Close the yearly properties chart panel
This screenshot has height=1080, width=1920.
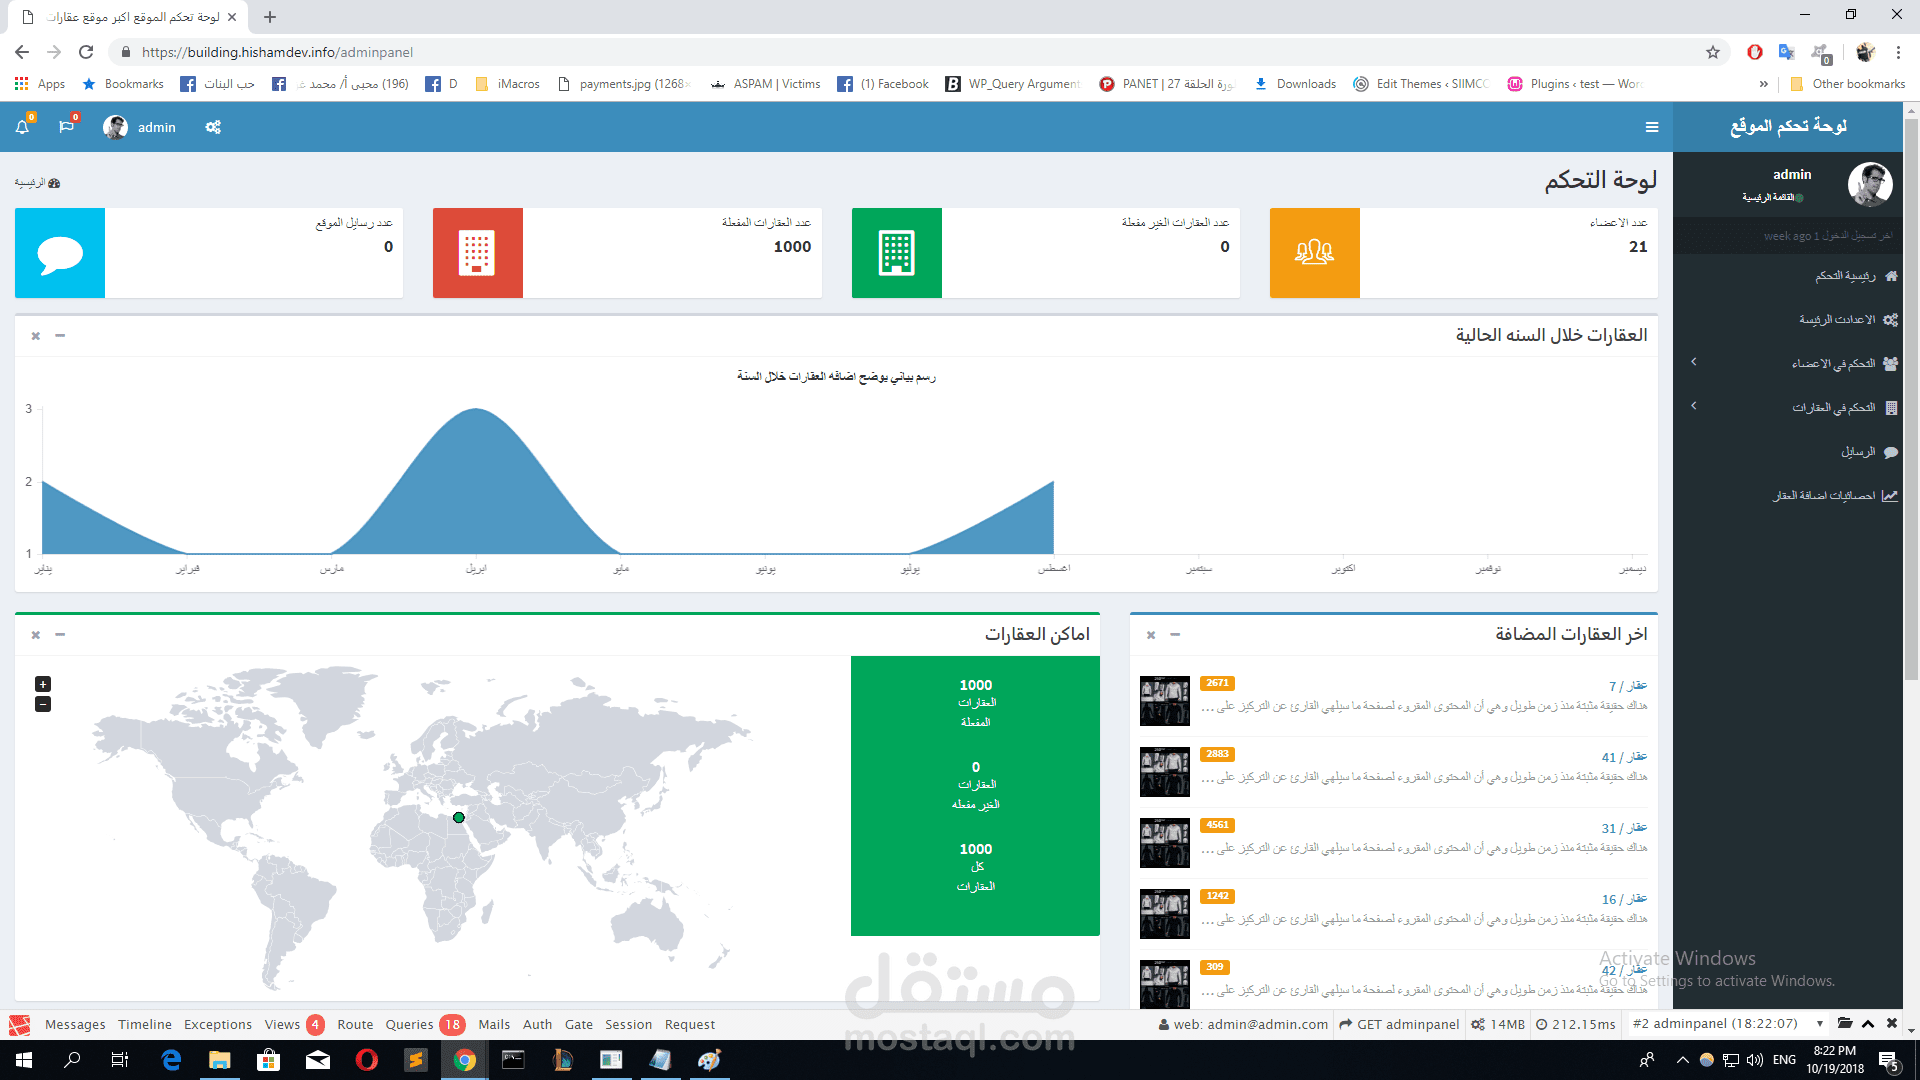[x=36, y=336]
